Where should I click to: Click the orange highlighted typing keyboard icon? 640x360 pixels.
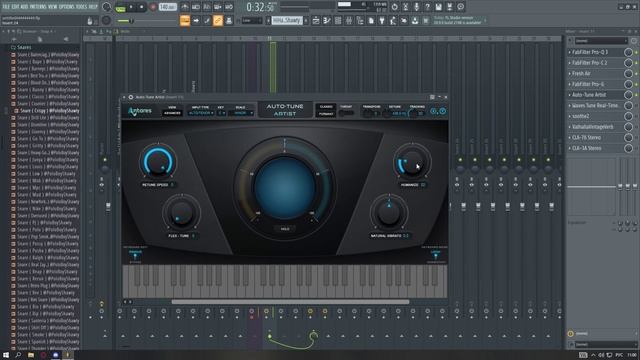(185, 20)
